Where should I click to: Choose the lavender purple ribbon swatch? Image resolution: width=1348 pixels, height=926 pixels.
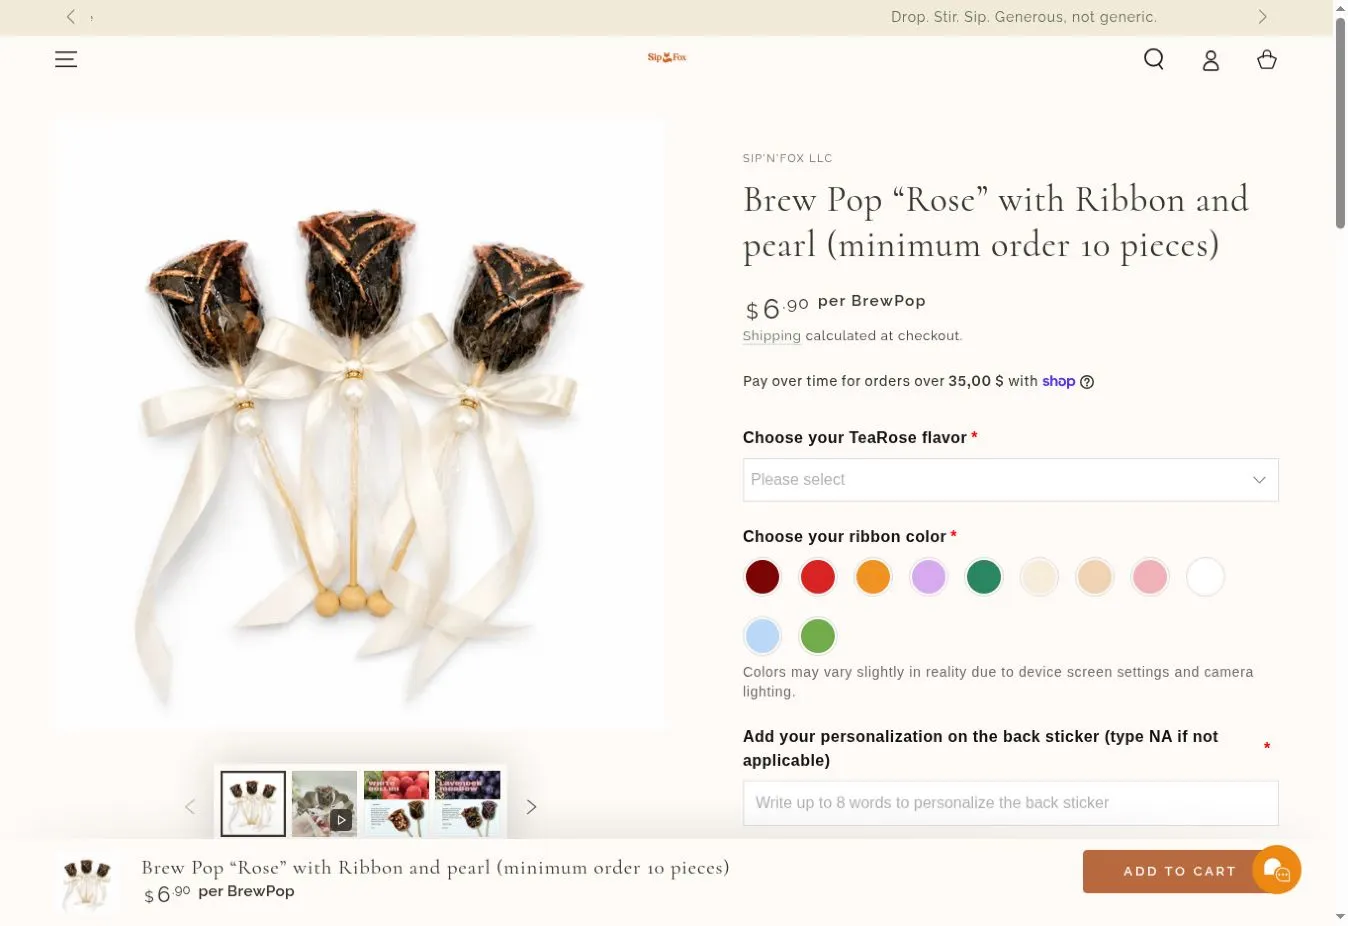(x=928, y=577)
